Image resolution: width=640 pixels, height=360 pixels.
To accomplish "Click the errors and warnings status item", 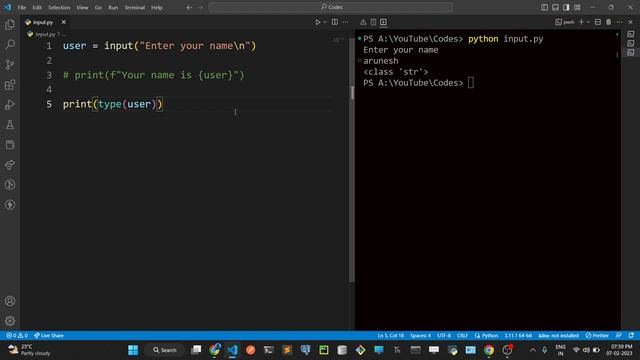I will click(x=17, y=336).
